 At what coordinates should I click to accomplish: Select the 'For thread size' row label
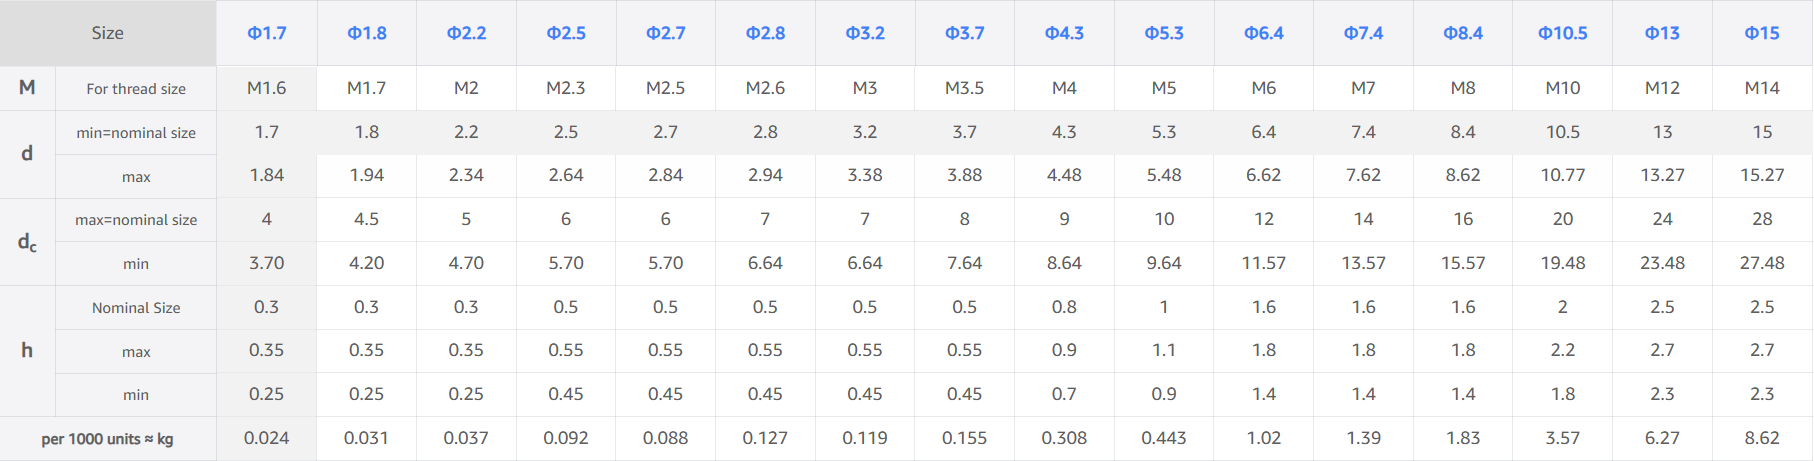(136, 89)
